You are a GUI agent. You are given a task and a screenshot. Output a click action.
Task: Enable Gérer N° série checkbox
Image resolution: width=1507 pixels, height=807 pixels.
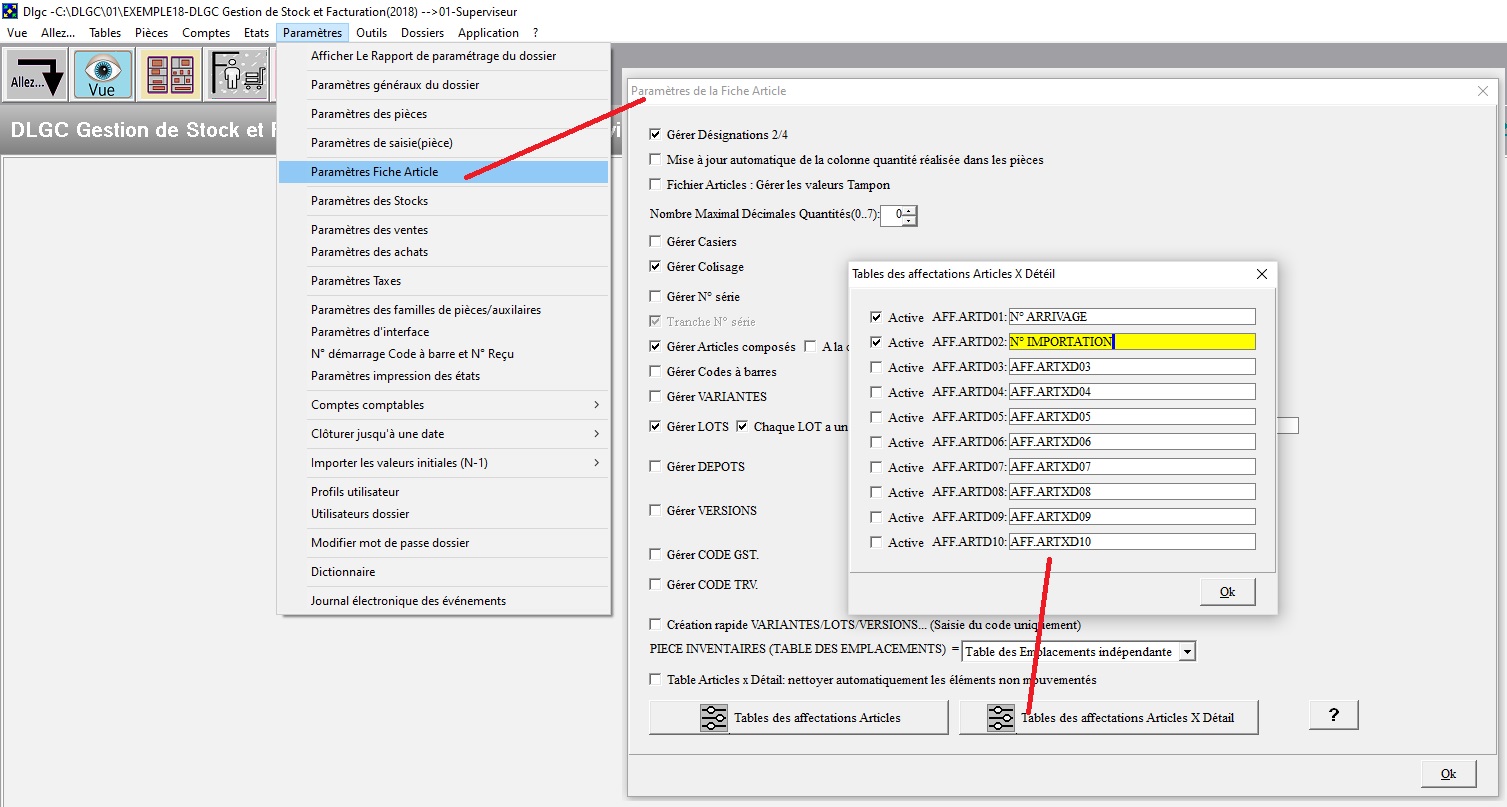tap(656, 296)
